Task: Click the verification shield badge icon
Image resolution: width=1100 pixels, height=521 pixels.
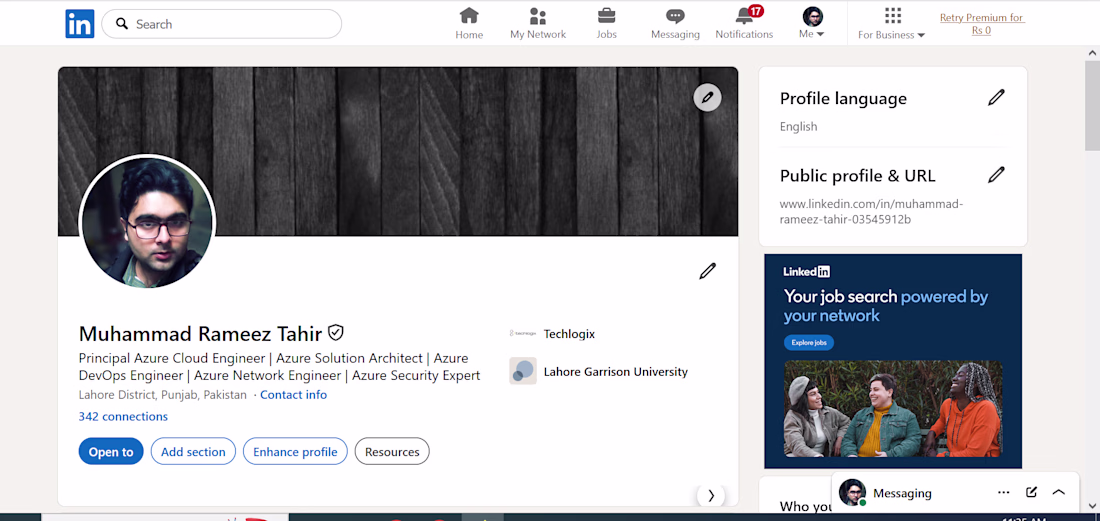Action: (336, 332)
